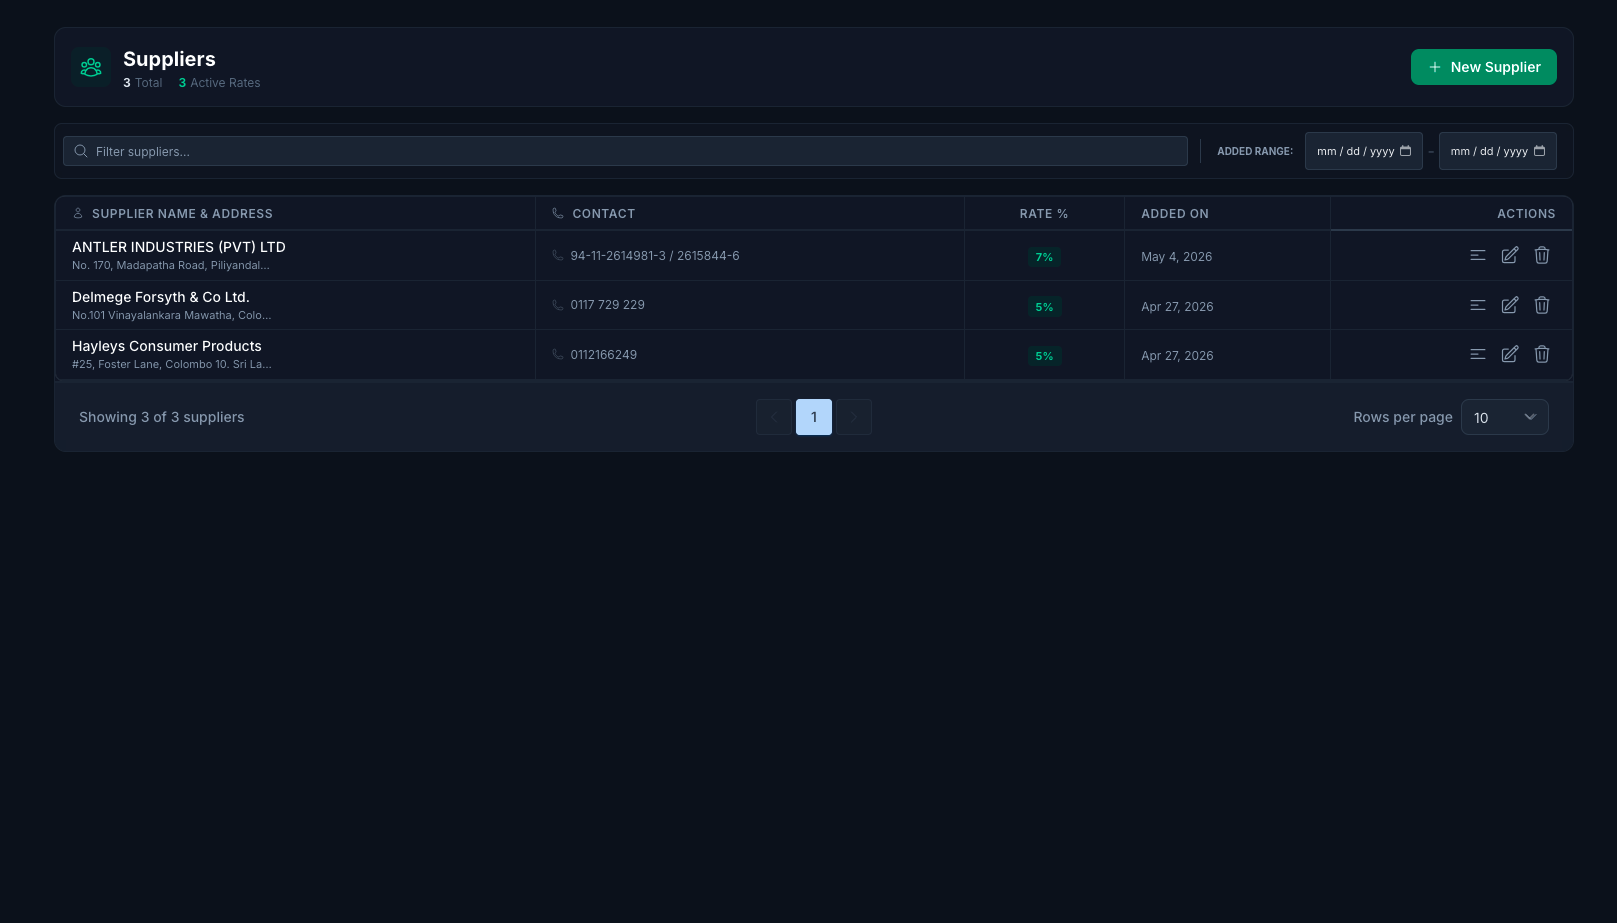Click the 3 Active Rates counter
This screenshot has width=1617, height=923.
[x=219, y=83]
